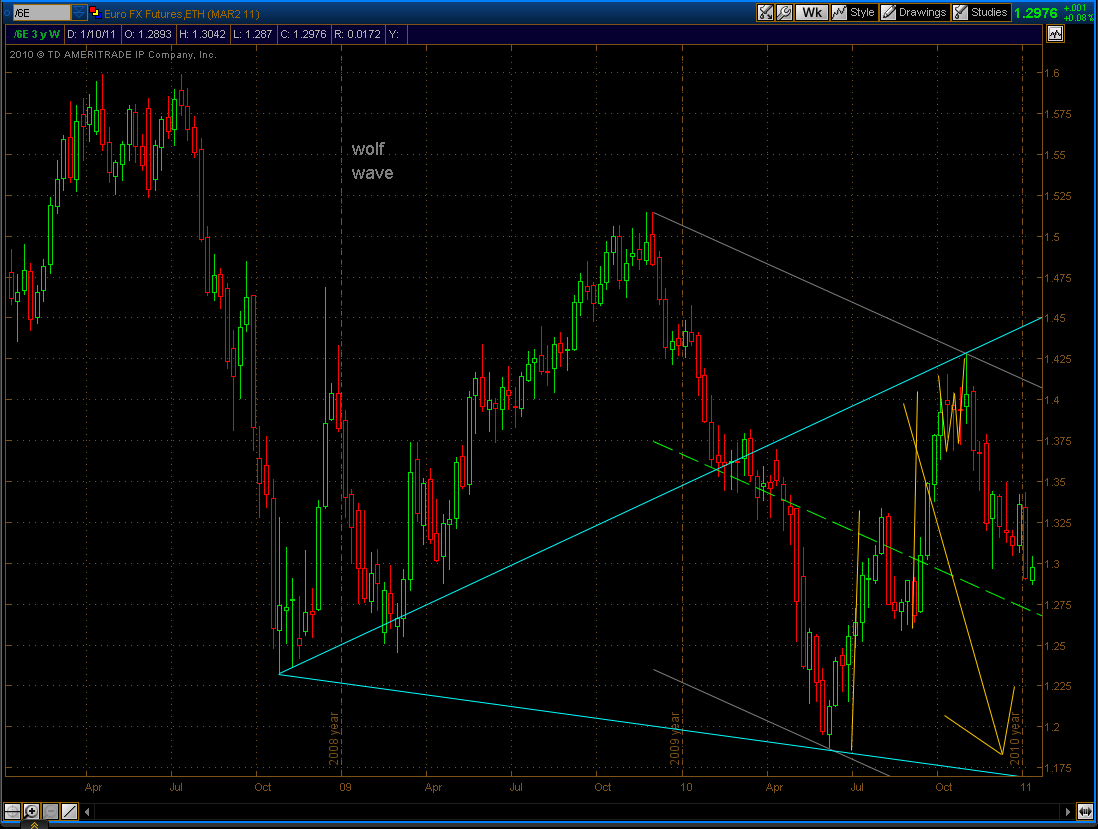Click the '2008 year' vertical marker label
1098x829 pixels.
(x=334, y=739)
